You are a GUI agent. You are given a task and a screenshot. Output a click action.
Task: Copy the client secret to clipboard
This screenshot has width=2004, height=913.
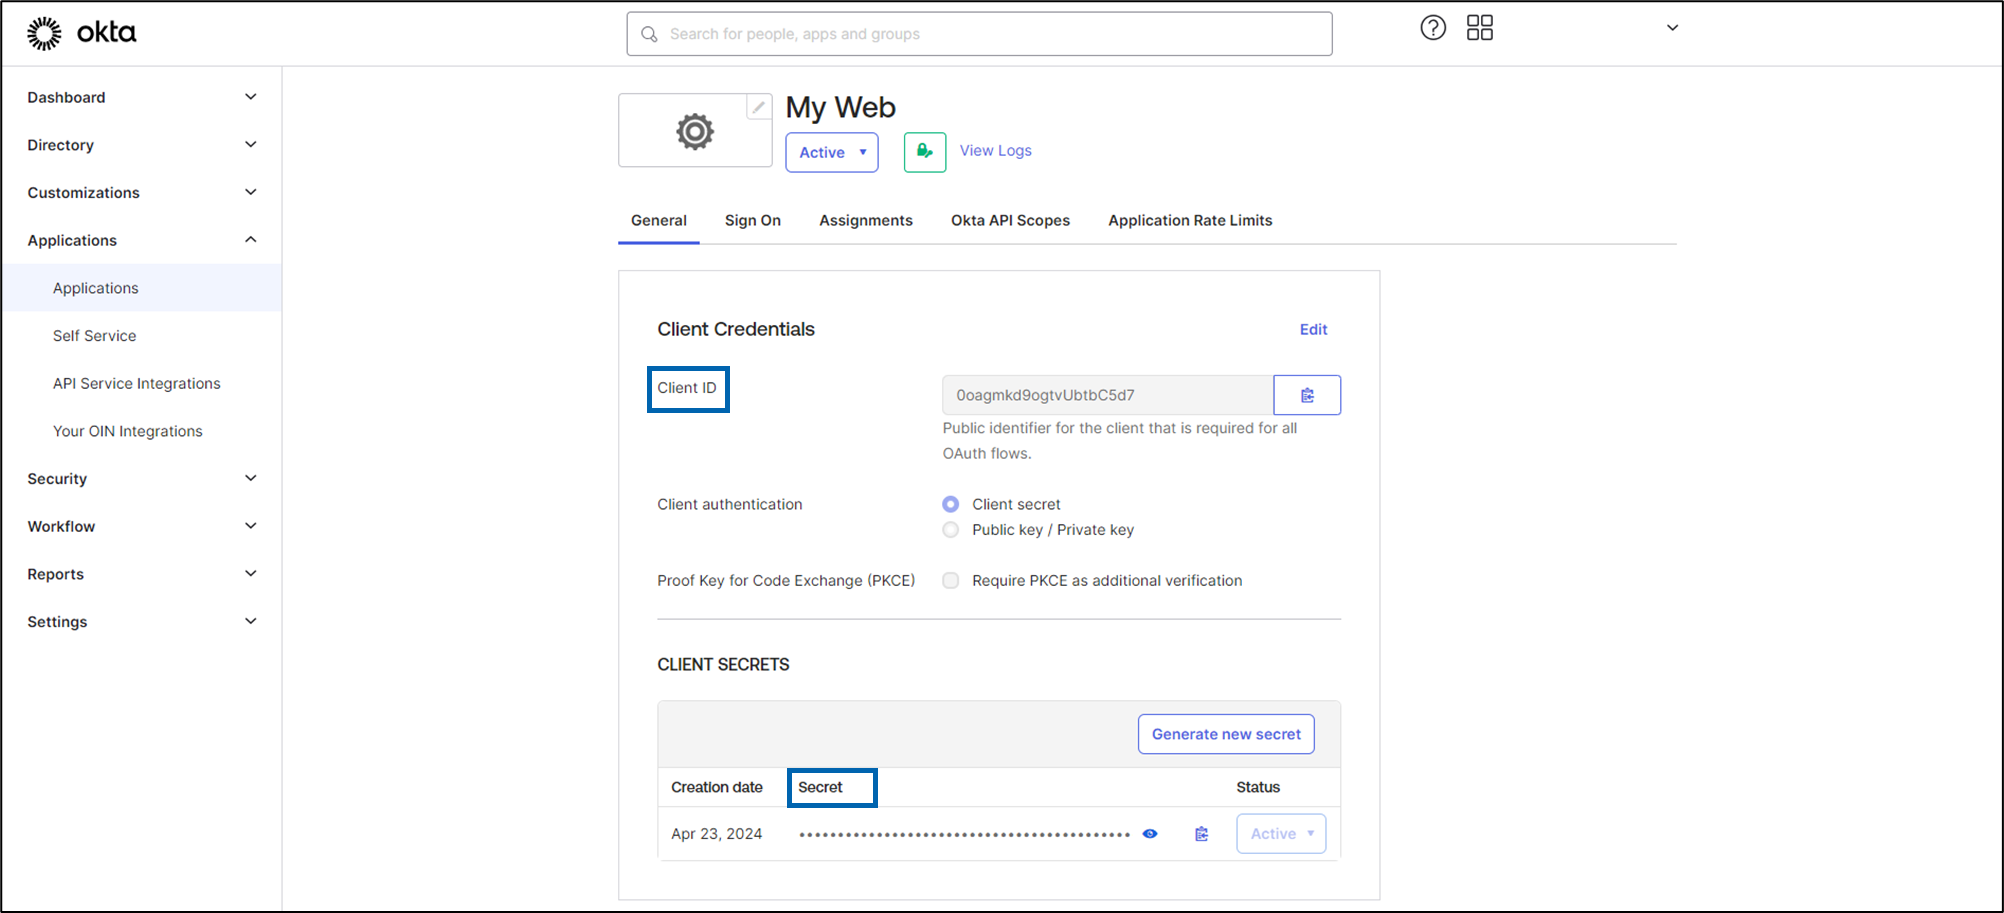[1202, 834]
